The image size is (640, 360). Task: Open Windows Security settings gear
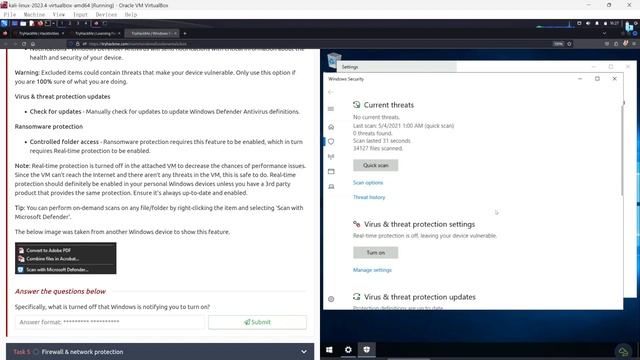pyautogui.click(x=331, y=299)
